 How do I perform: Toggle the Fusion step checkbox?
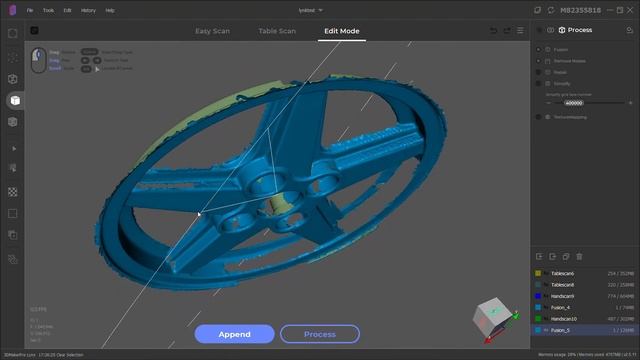tap(538, 49)
